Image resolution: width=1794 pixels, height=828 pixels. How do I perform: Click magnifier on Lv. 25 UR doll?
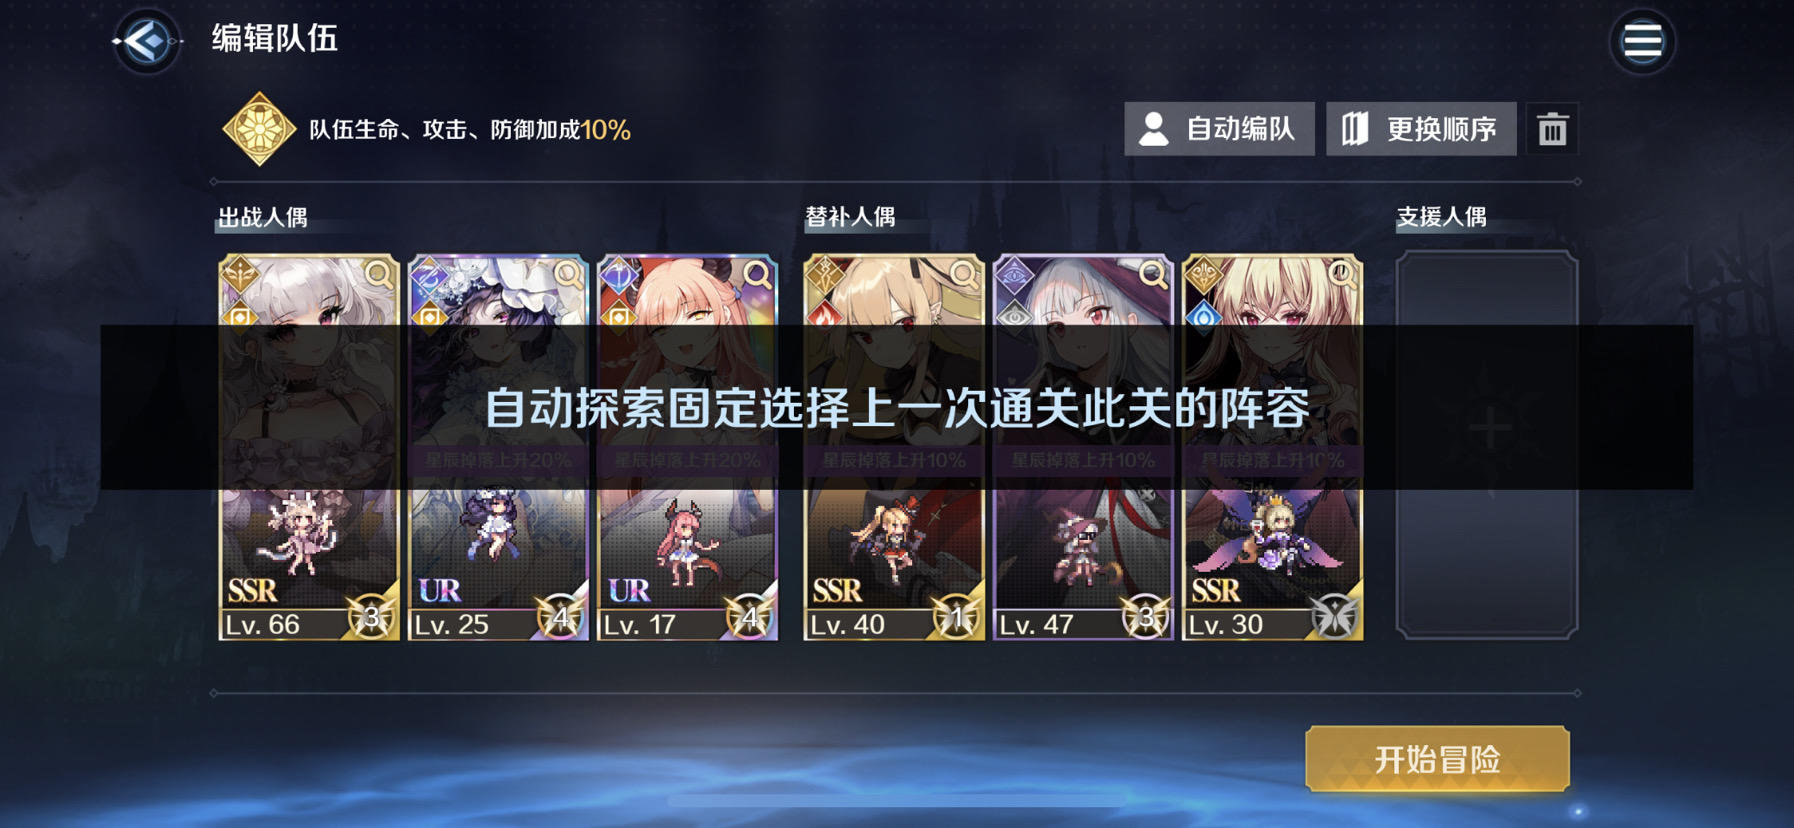[x=568, y=274]
